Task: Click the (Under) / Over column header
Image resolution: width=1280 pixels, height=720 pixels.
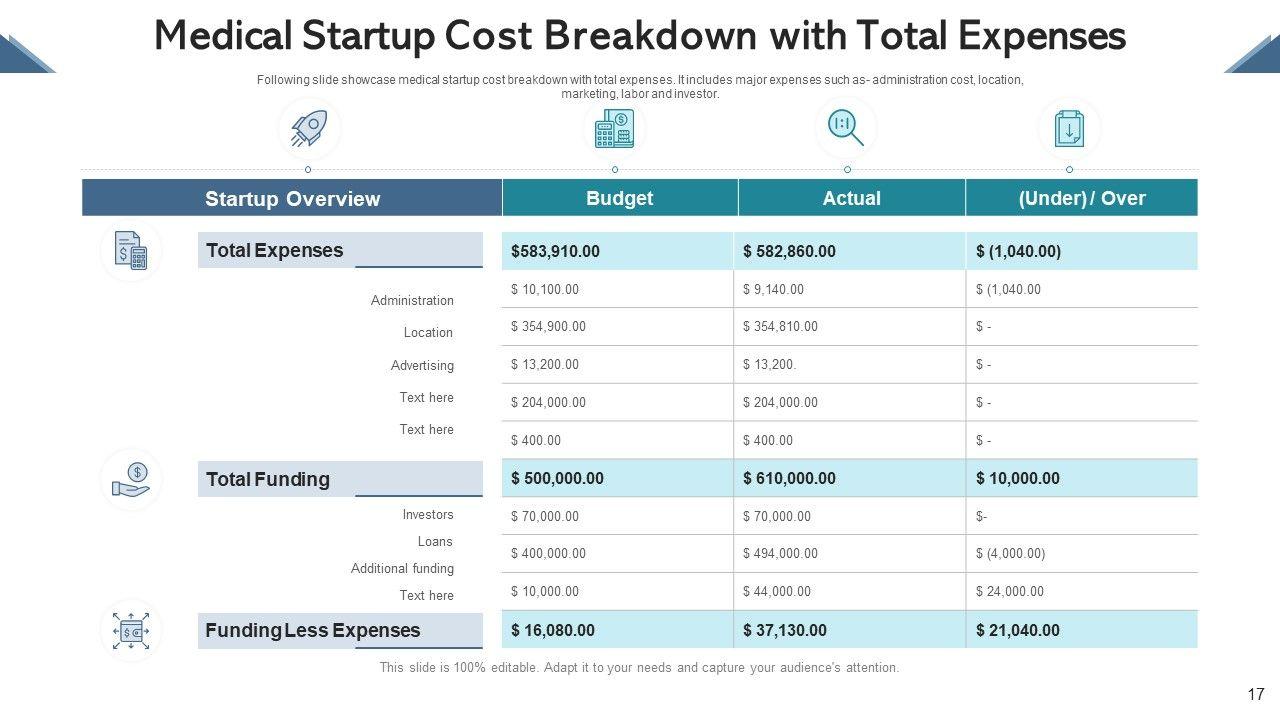Action: coord(1081,198)
